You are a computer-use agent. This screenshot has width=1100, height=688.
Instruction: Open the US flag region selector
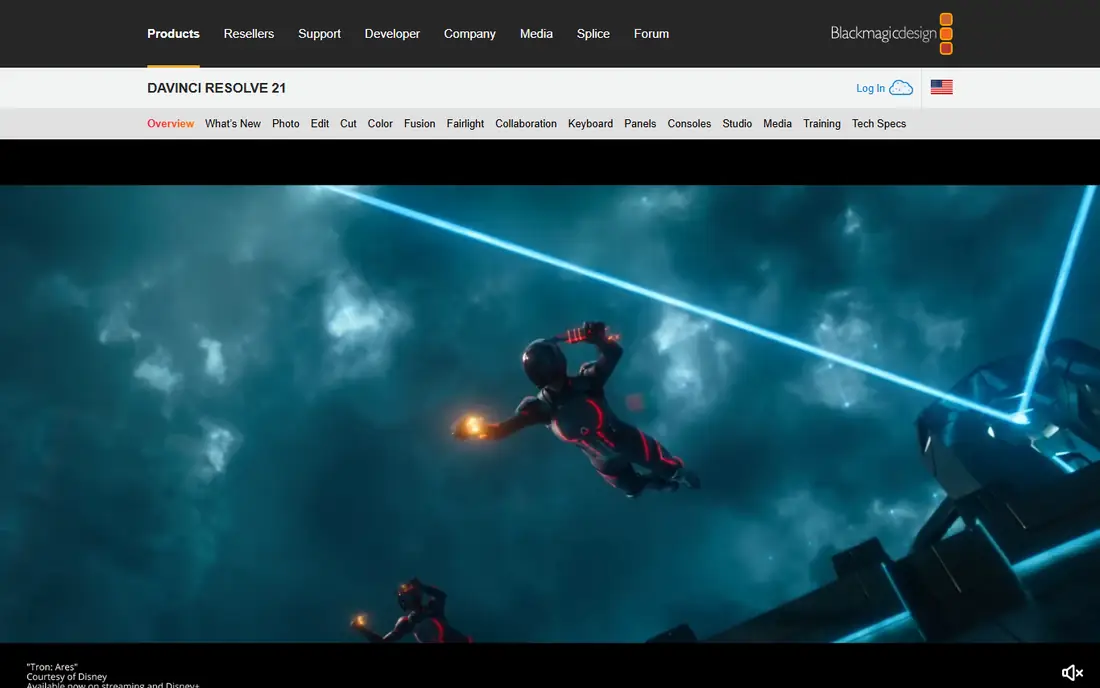coord(941,87)
